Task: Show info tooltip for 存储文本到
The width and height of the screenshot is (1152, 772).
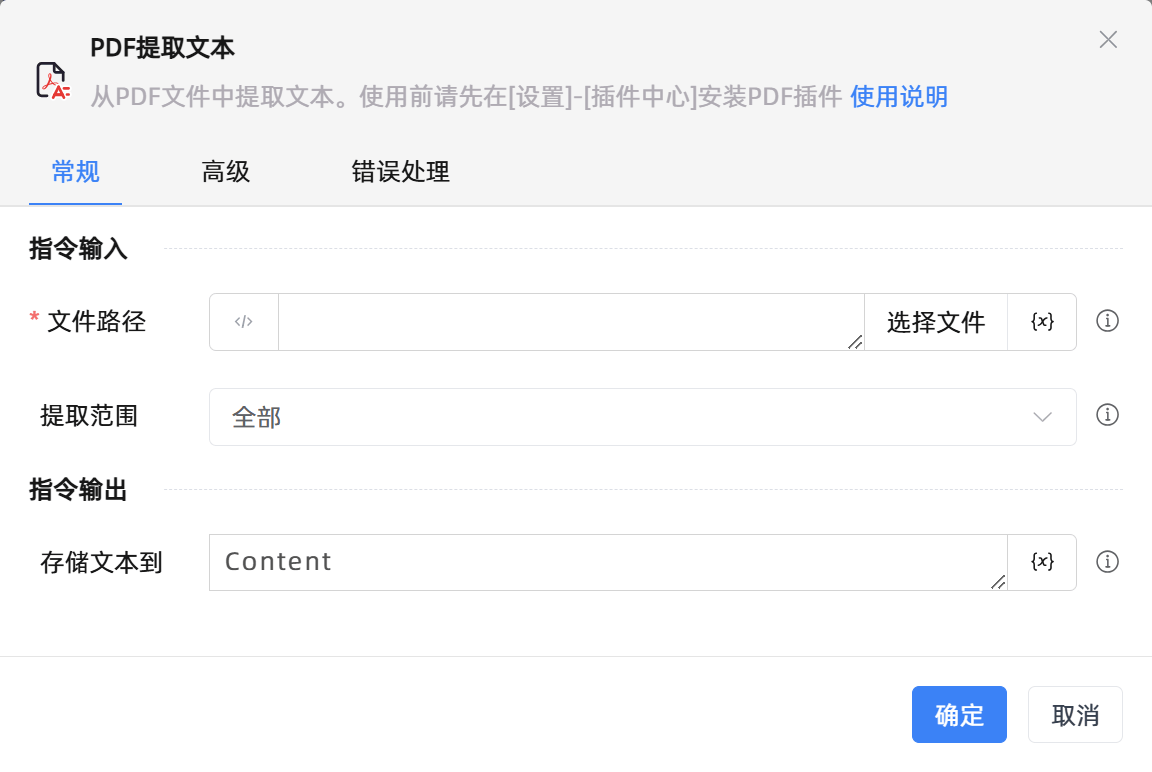Action: point(1107,562)
